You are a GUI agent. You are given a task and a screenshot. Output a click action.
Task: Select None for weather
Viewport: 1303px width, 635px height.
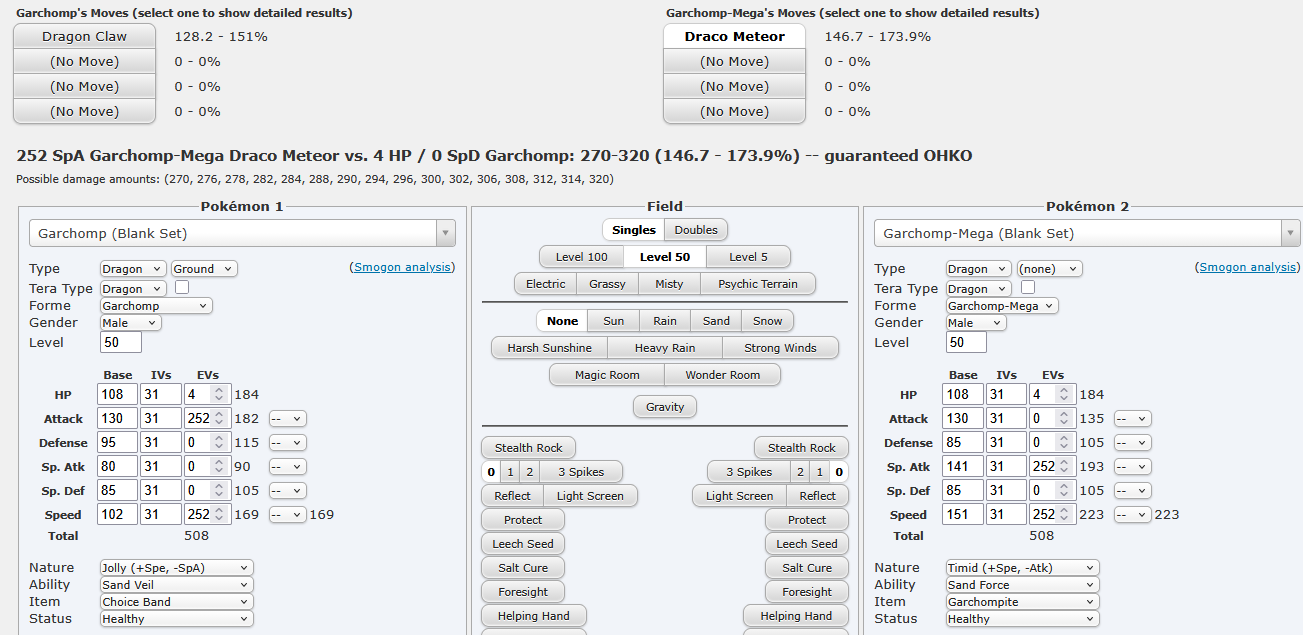tap(562, 321)
